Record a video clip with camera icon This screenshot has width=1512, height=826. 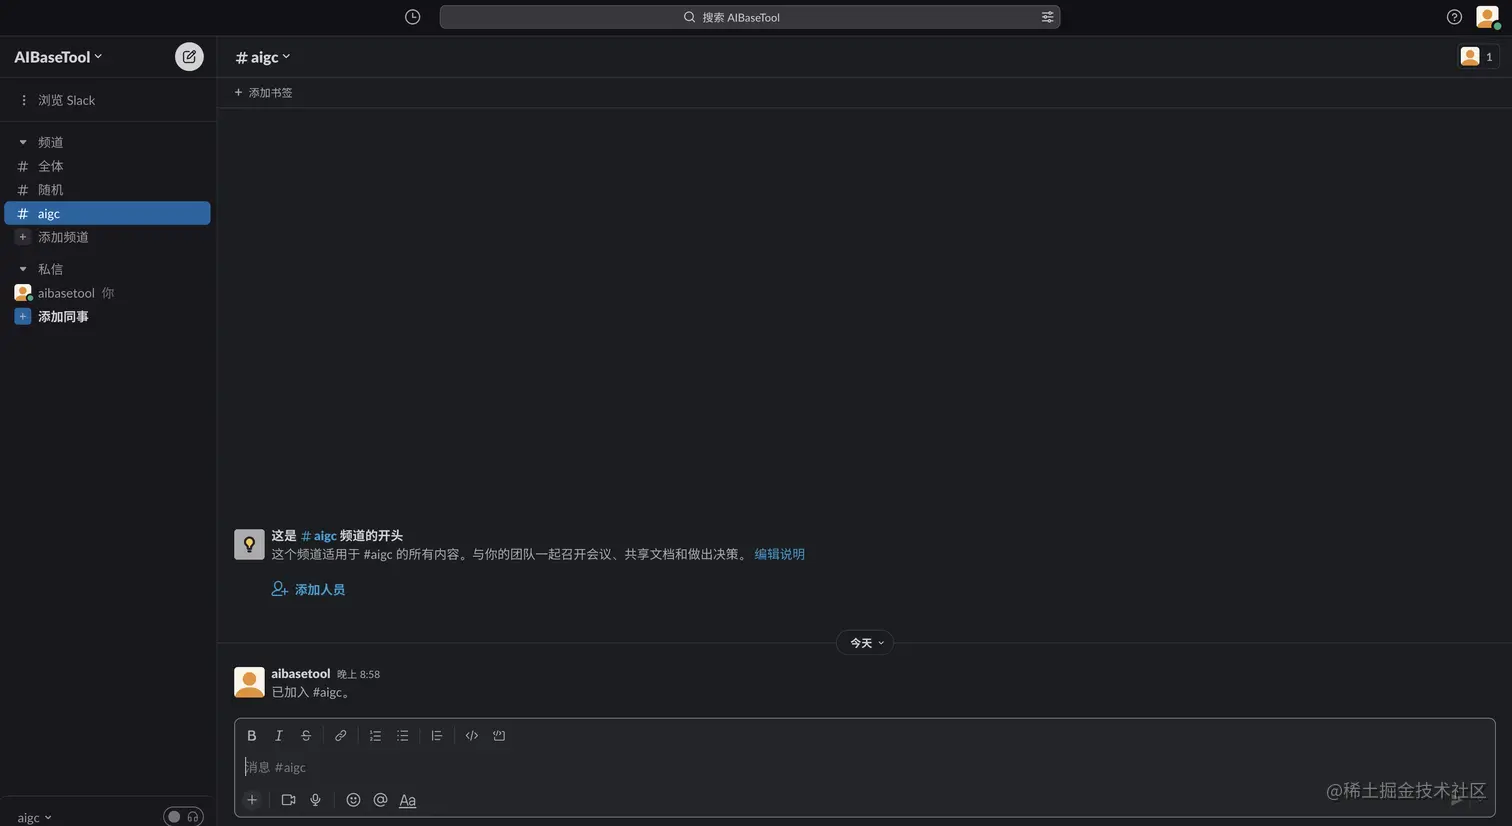pos(288,800)
